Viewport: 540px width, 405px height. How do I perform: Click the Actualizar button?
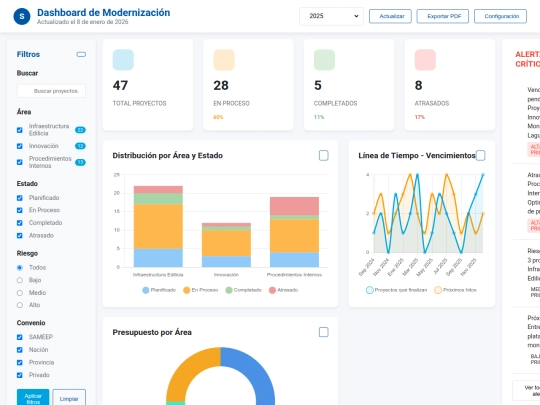click(x=390, y=16)
